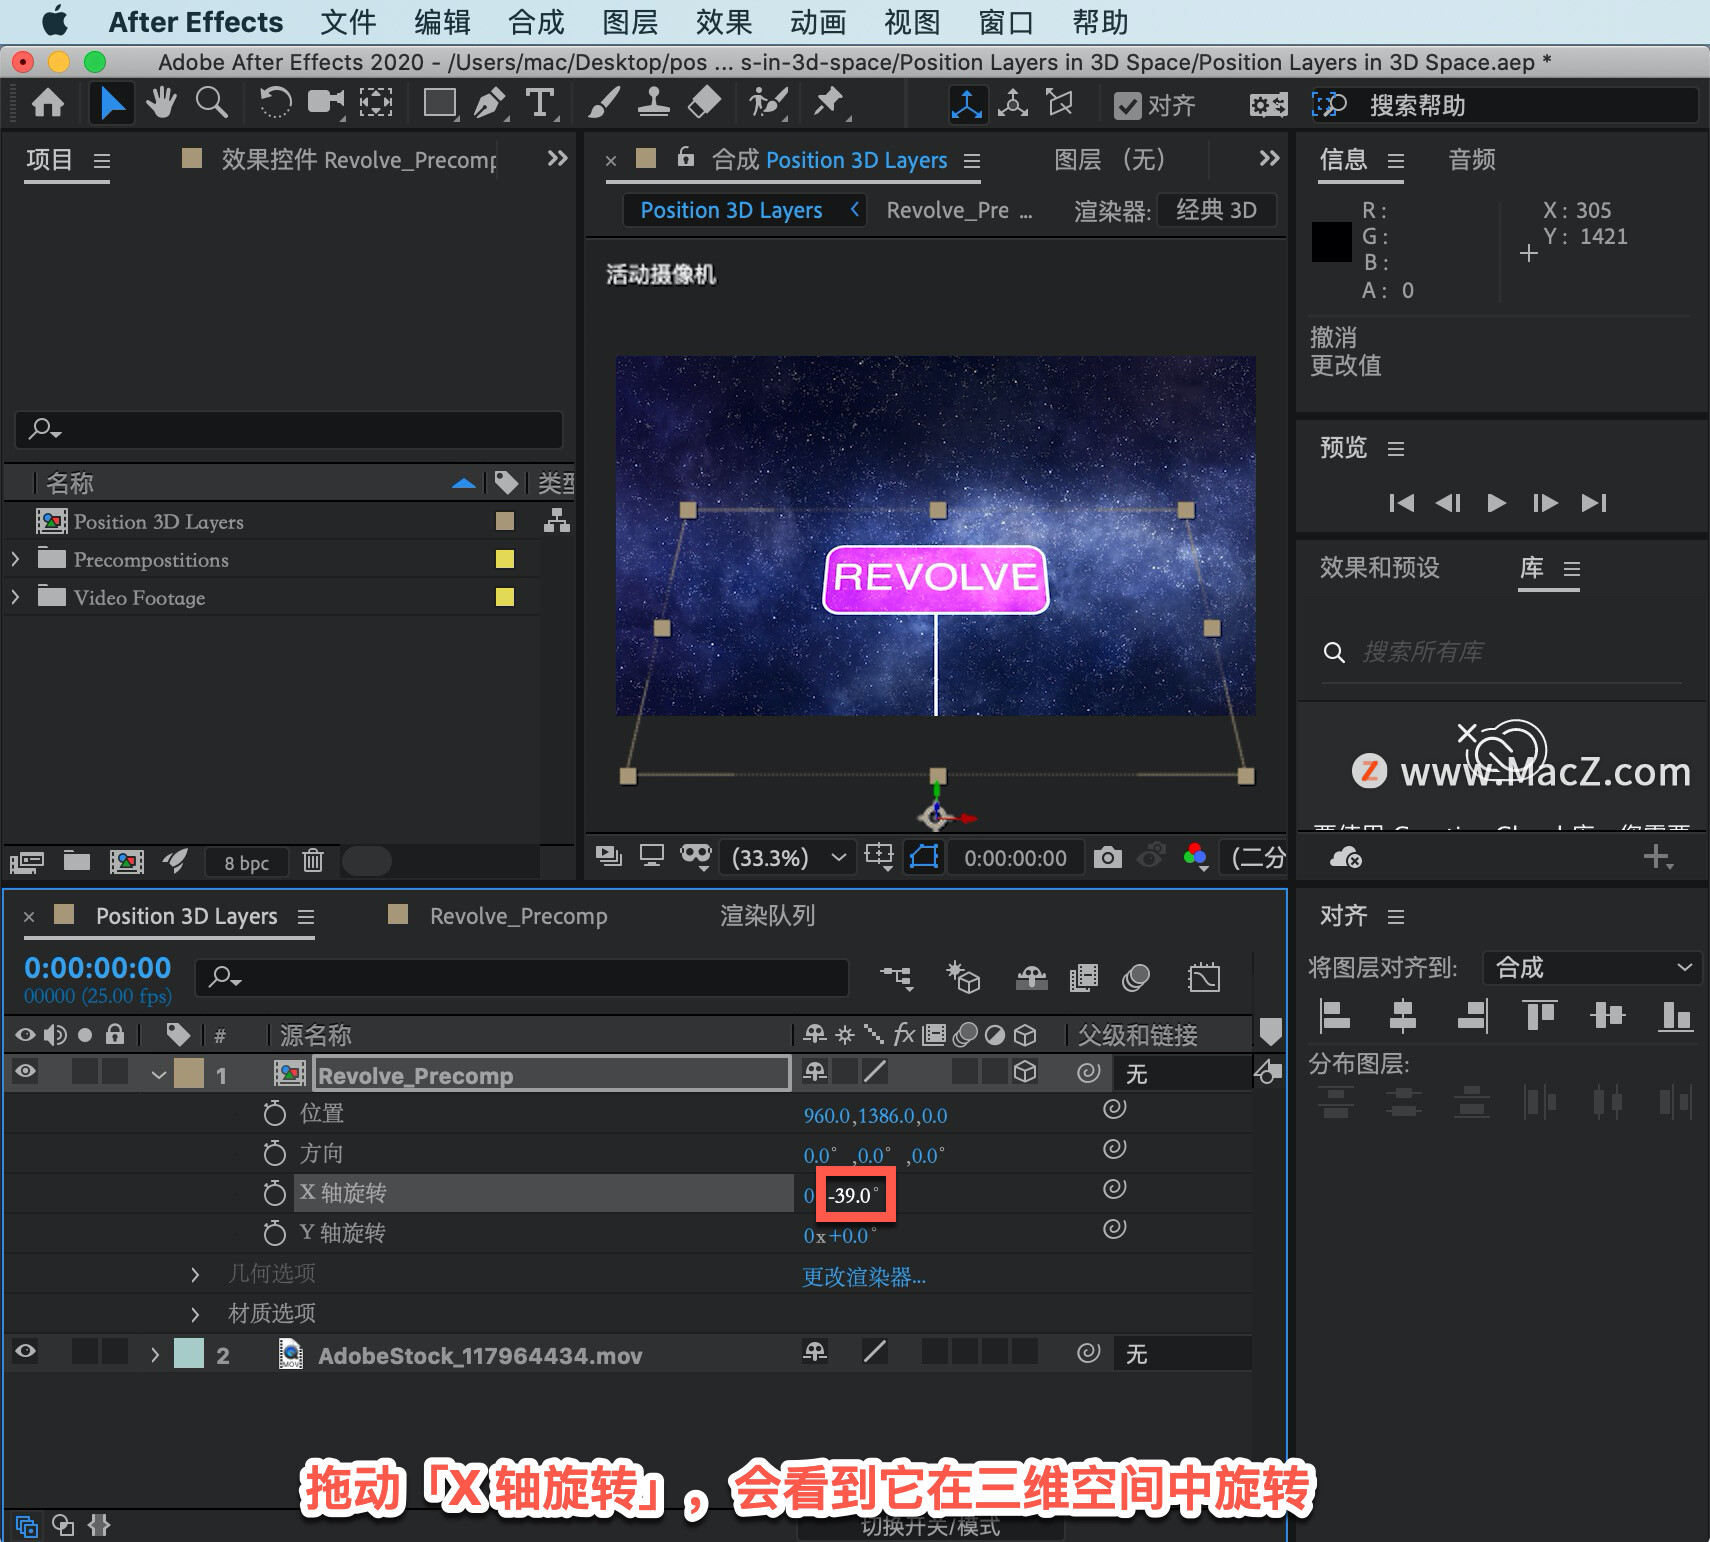Select the Brush tool

pos(603,103)
